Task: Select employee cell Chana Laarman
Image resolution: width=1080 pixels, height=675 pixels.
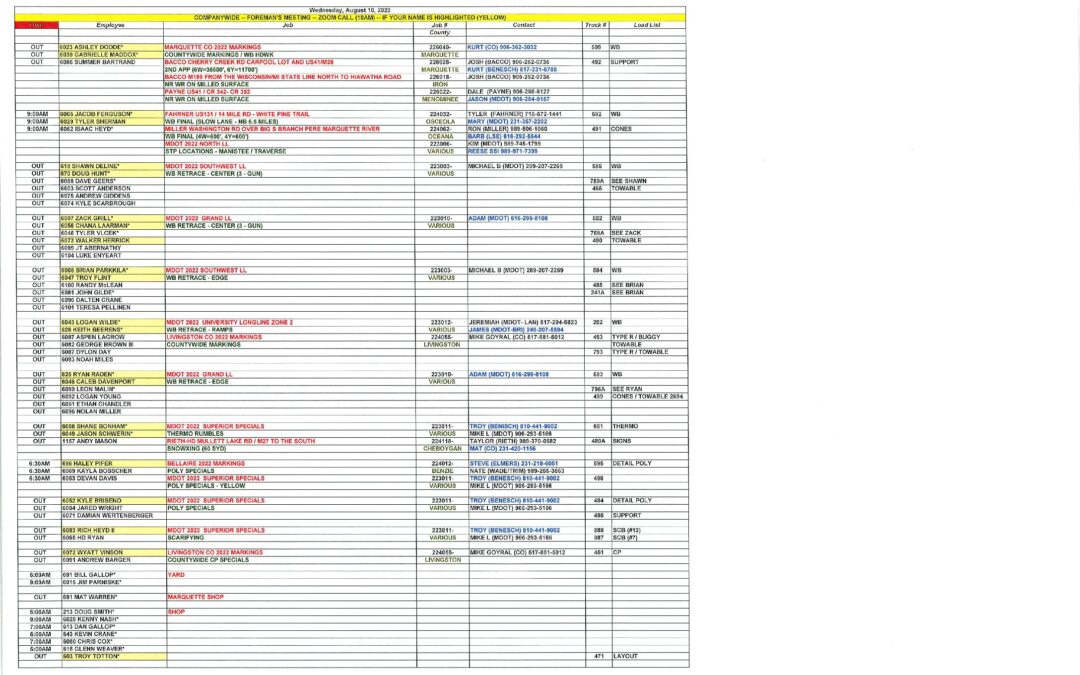Action: point(112,226)
